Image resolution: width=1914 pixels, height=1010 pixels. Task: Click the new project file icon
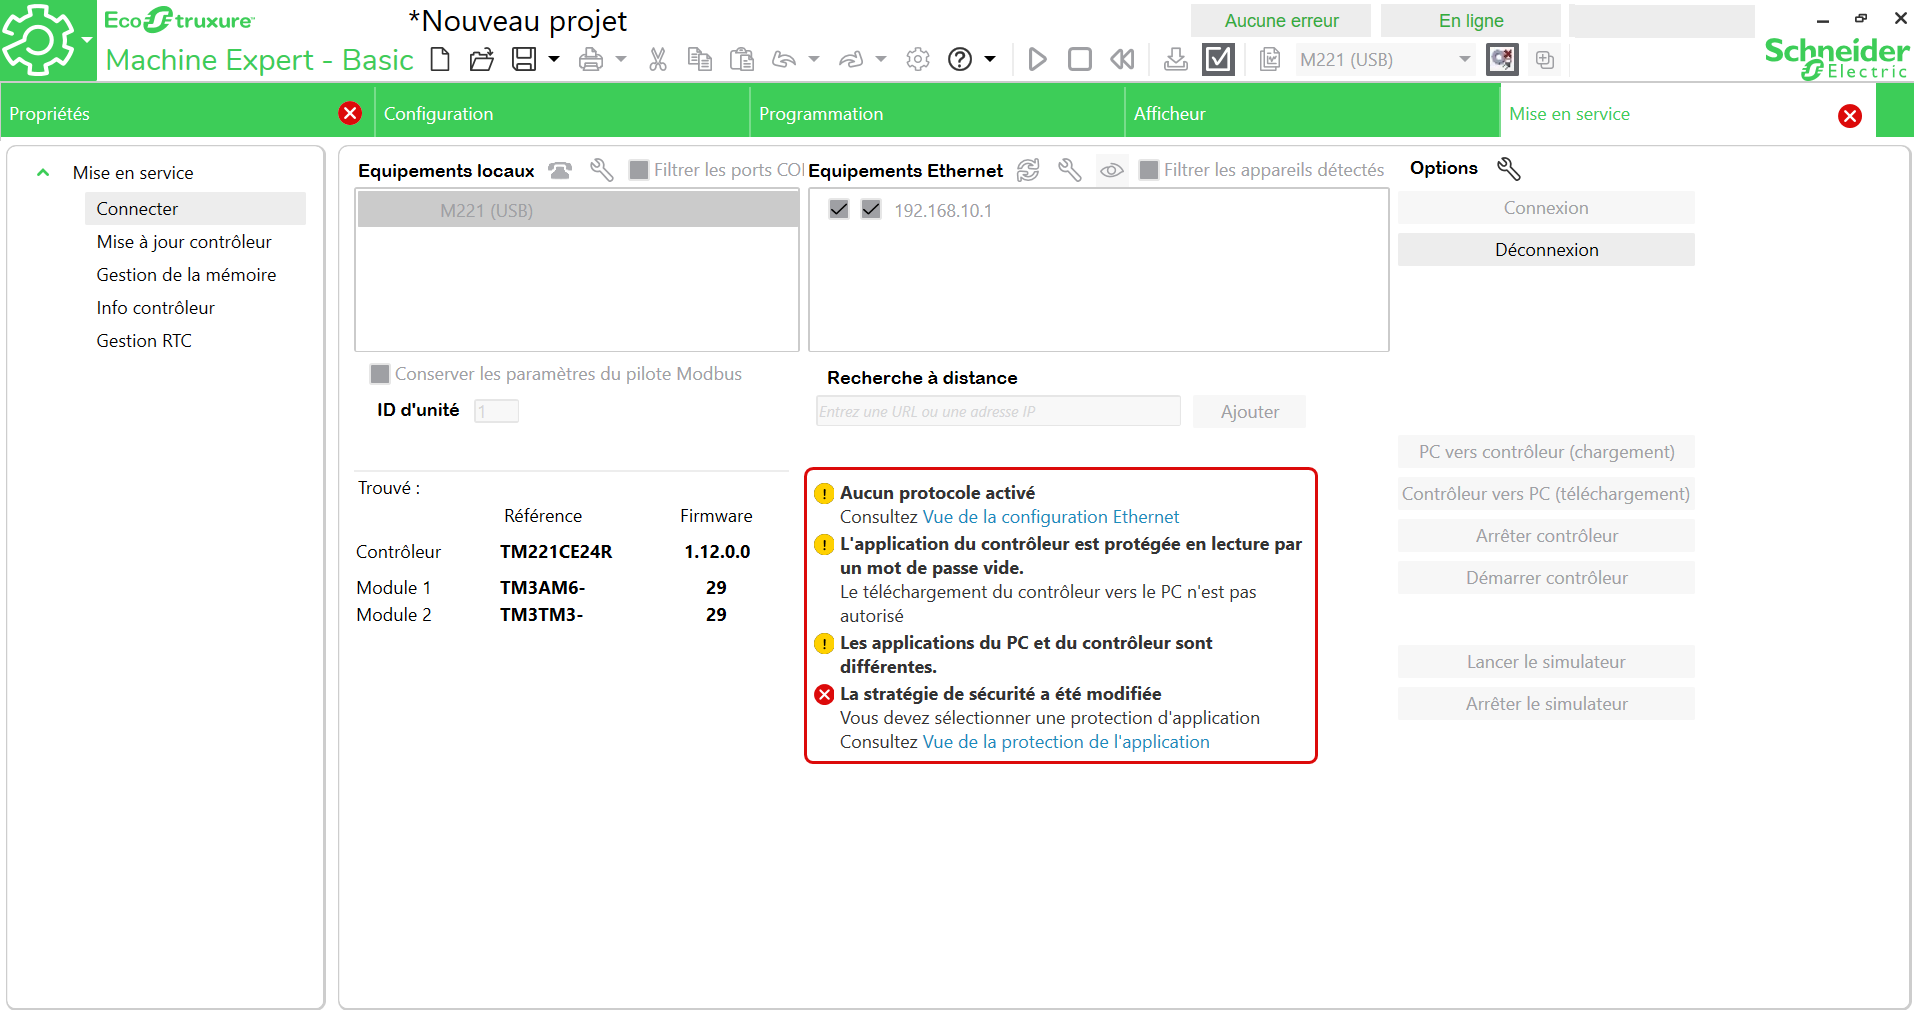(440, 60)
